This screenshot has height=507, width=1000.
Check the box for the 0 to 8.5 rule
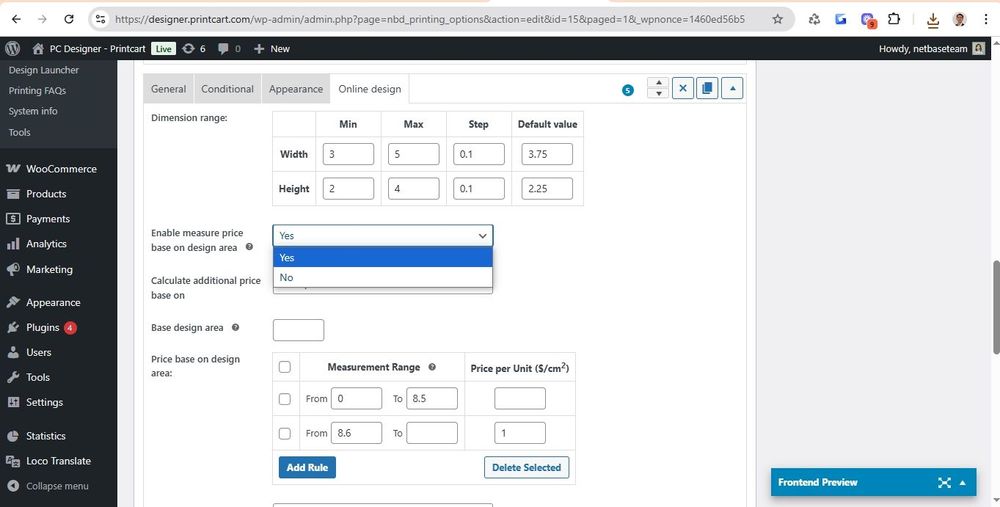point(285,399)
